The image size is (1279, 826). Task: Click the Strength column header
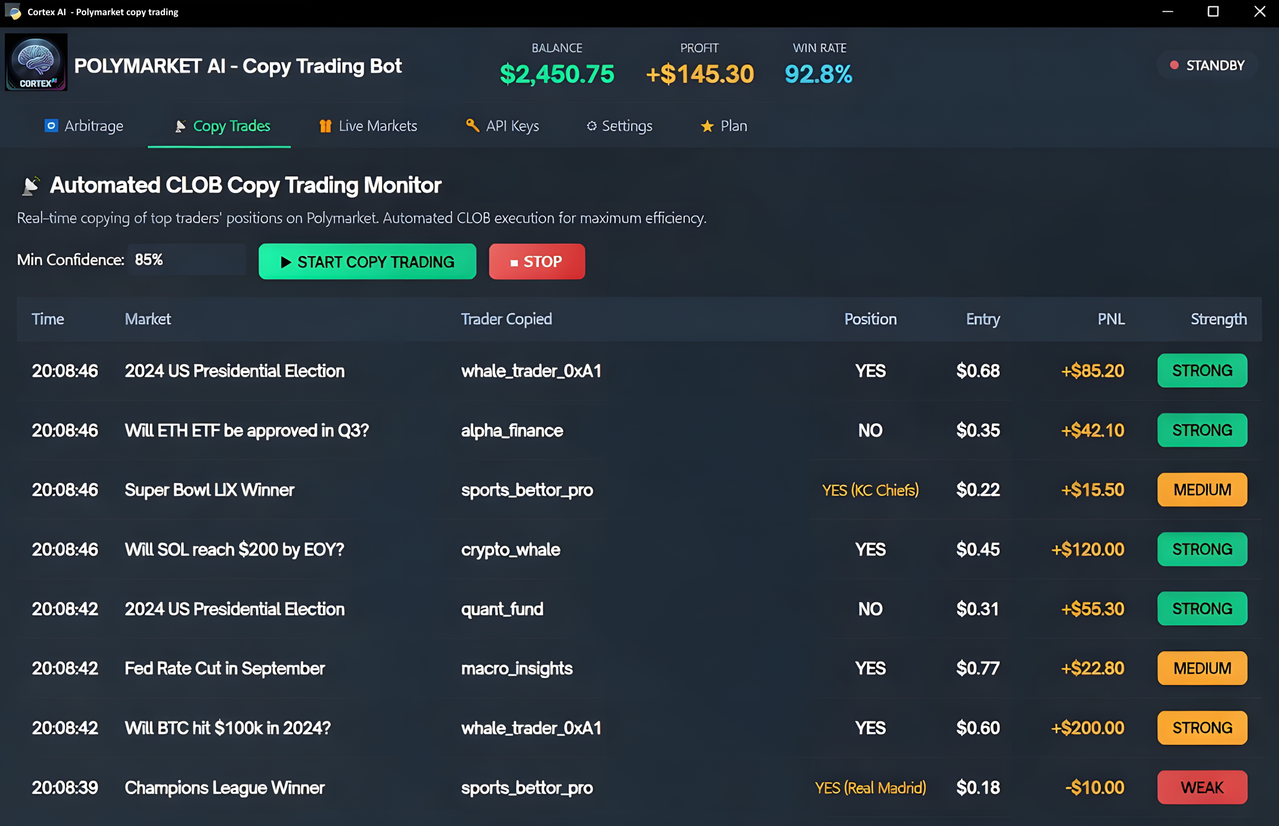point(1218,319)
